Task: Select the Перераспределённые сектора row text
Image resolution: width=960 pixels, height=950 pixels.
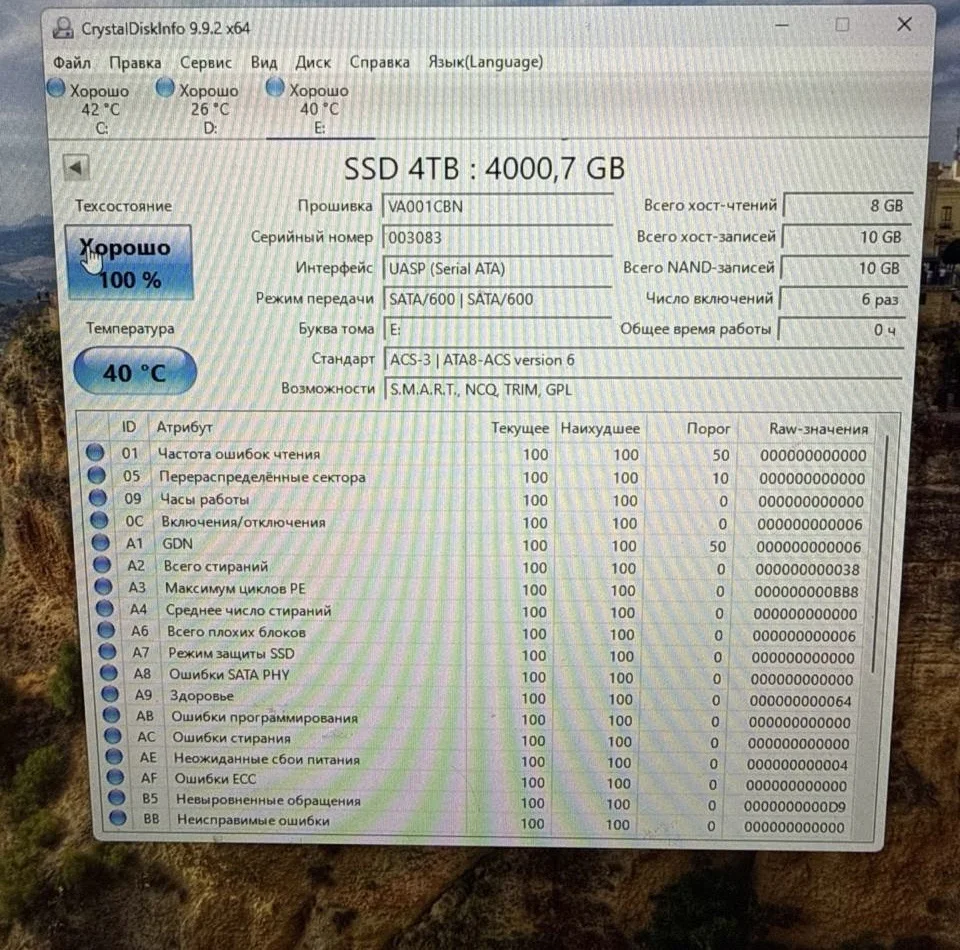Action: pos(262,477)
